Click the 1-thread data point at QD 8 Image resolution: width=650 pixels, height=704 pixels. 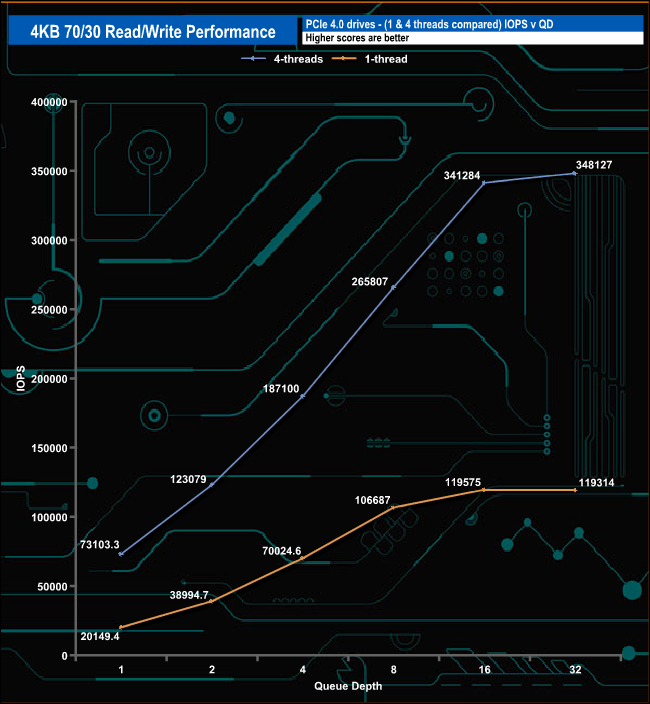[x=393, y=507]
